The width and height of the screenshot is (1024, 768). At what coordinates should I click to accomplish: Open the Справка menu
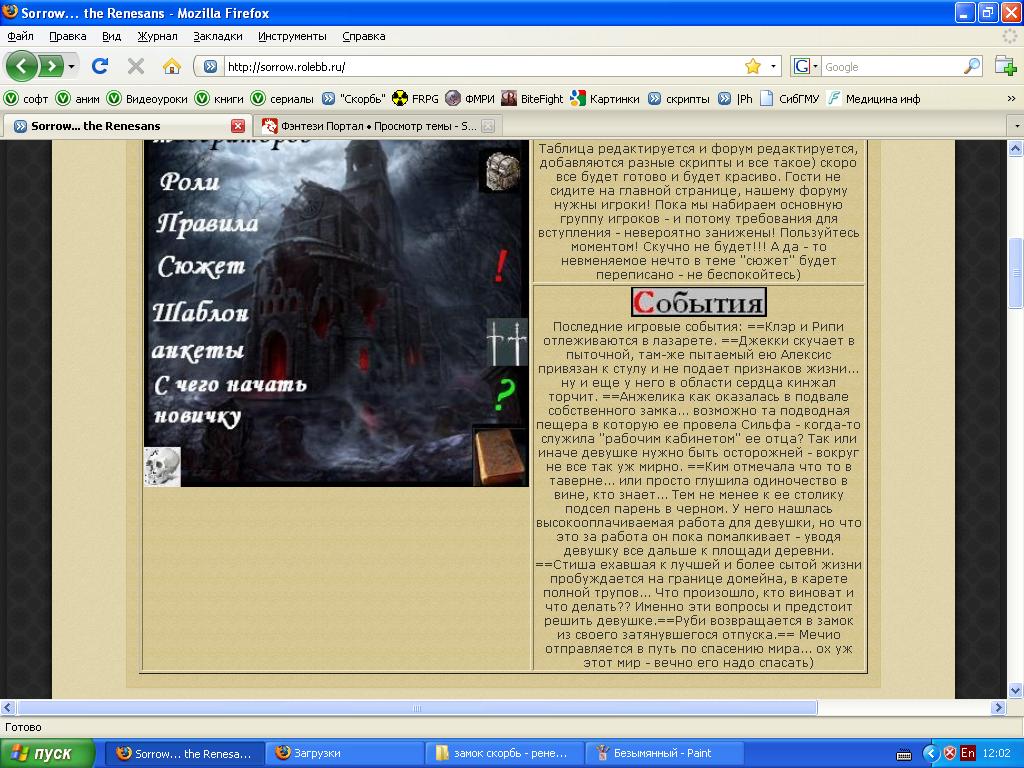click(364, 37)
